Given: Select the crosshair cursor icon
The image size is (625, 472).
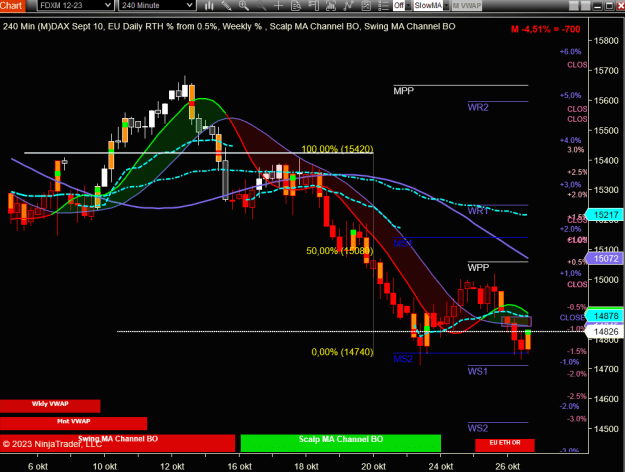Looking at the screenshot, I should point(278,6).
